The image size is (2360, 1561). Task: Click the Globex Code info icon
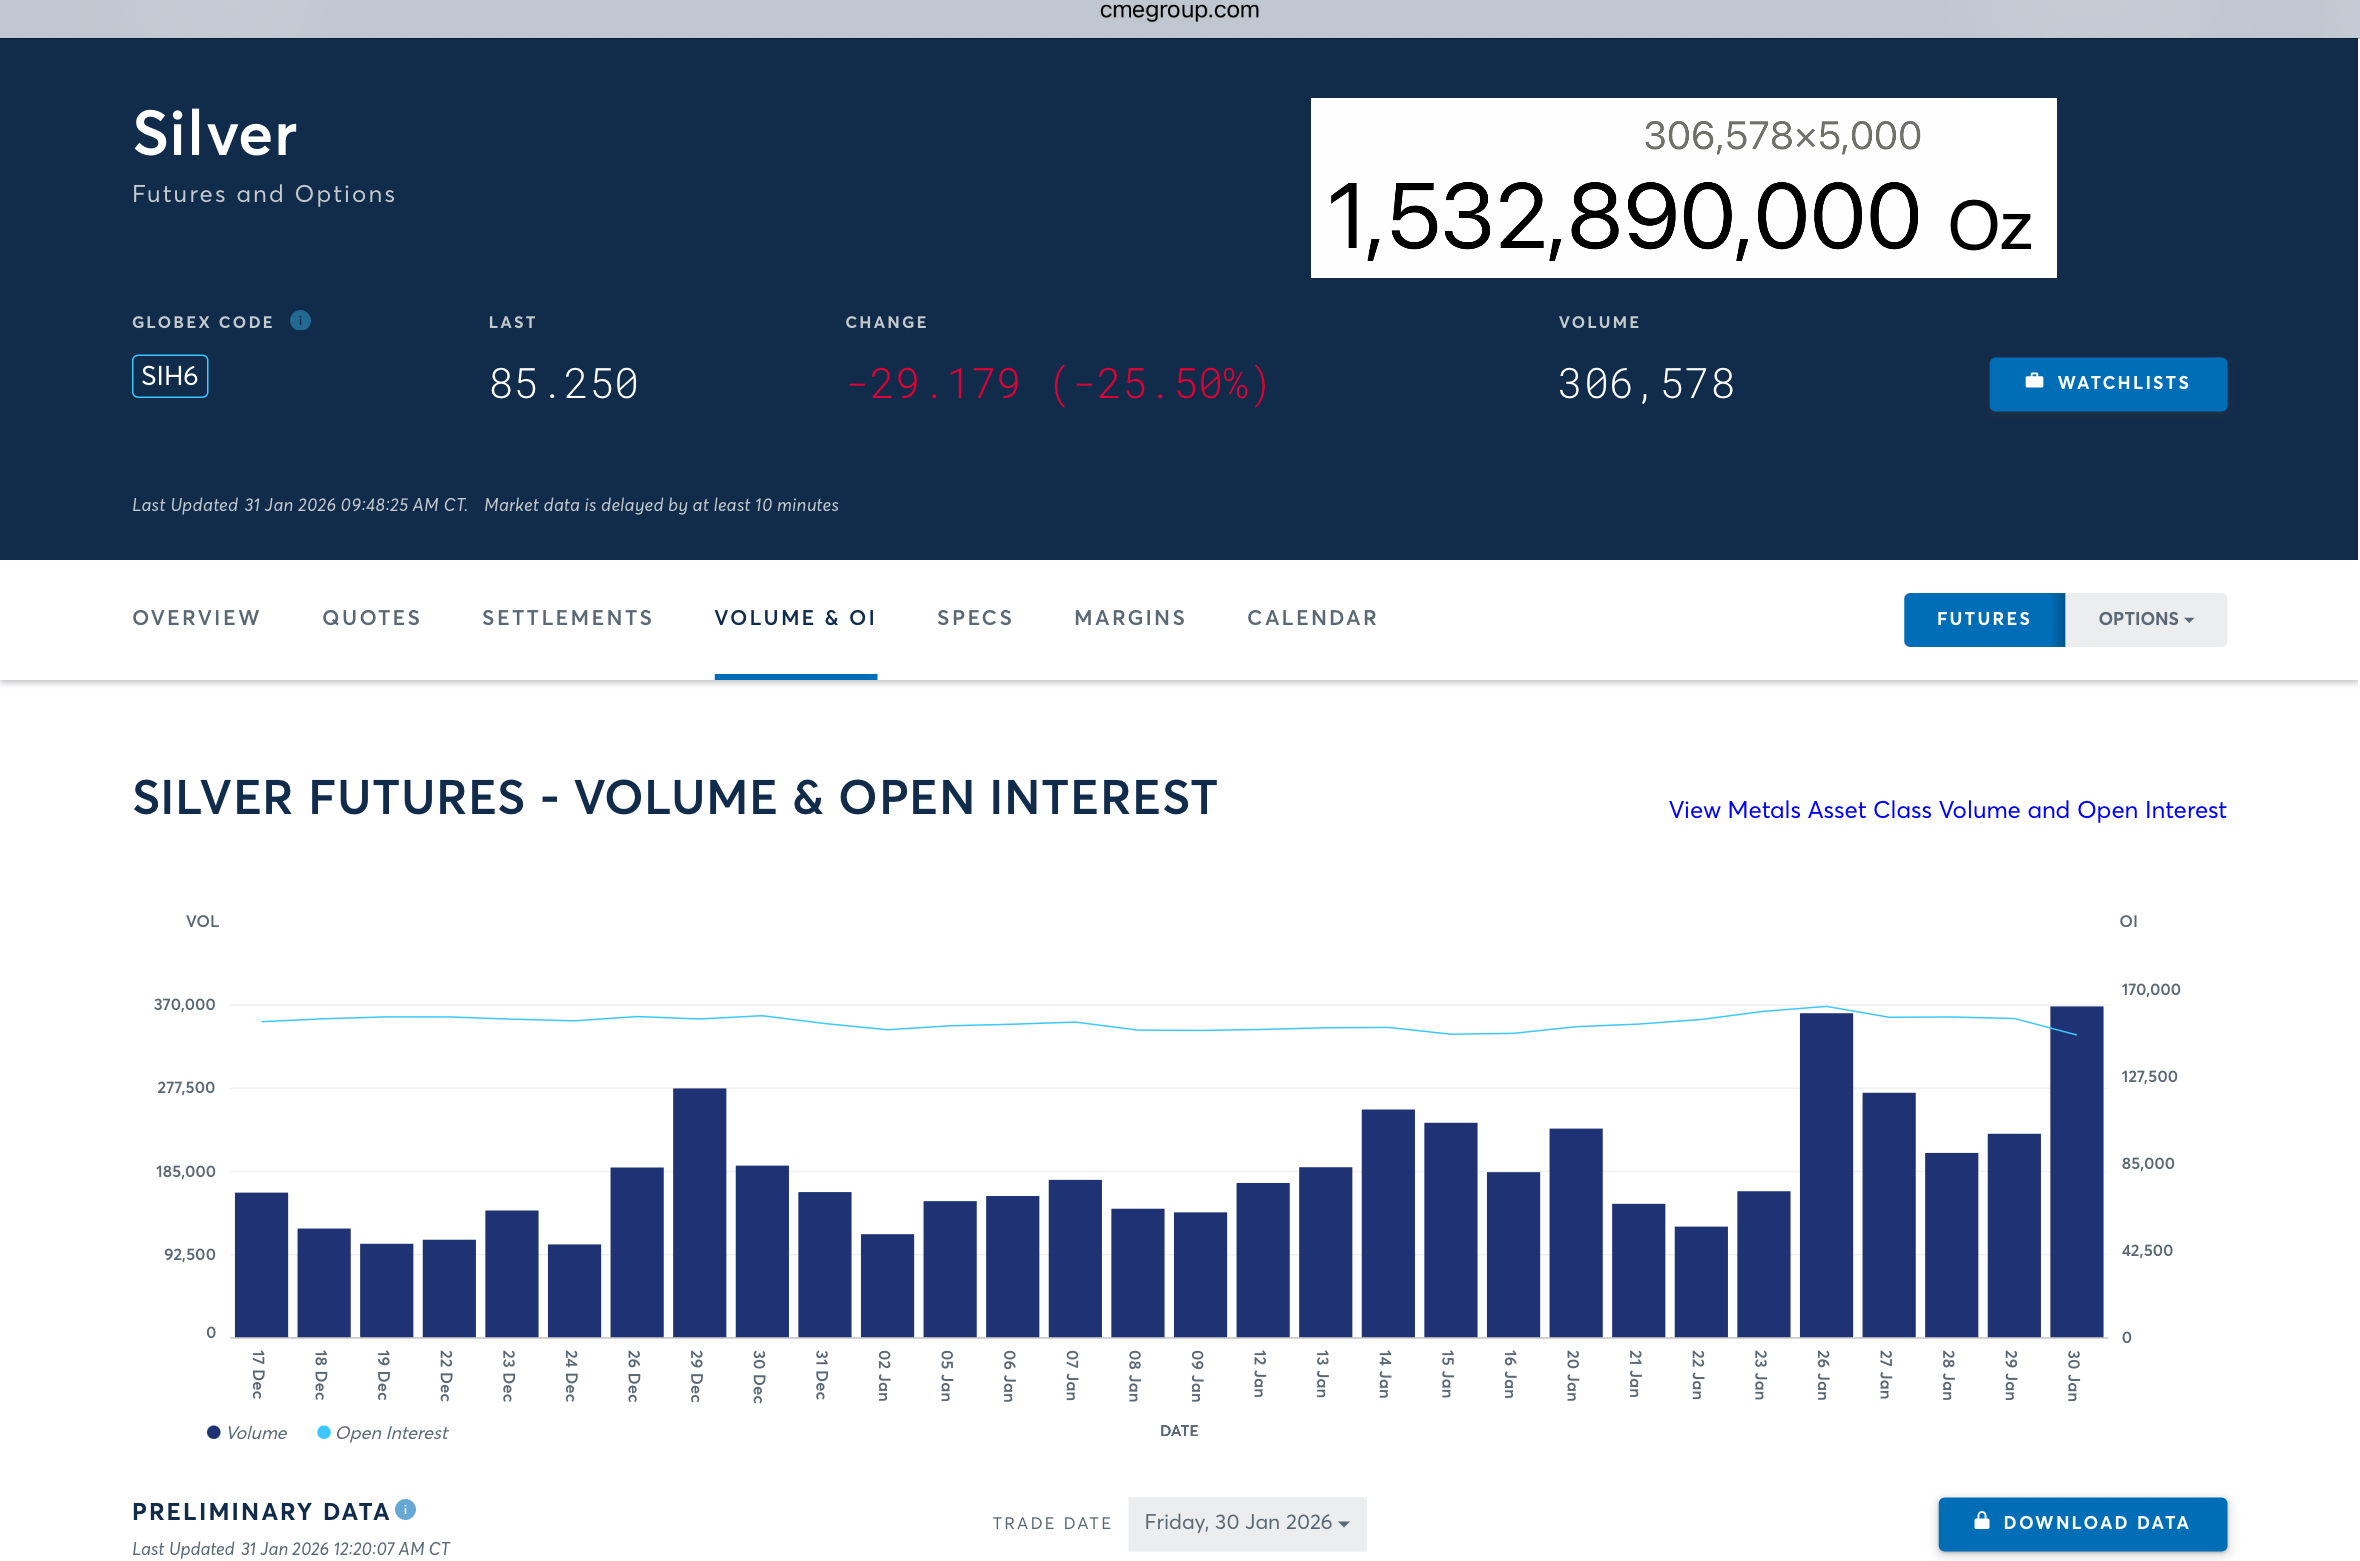point(300,320)
